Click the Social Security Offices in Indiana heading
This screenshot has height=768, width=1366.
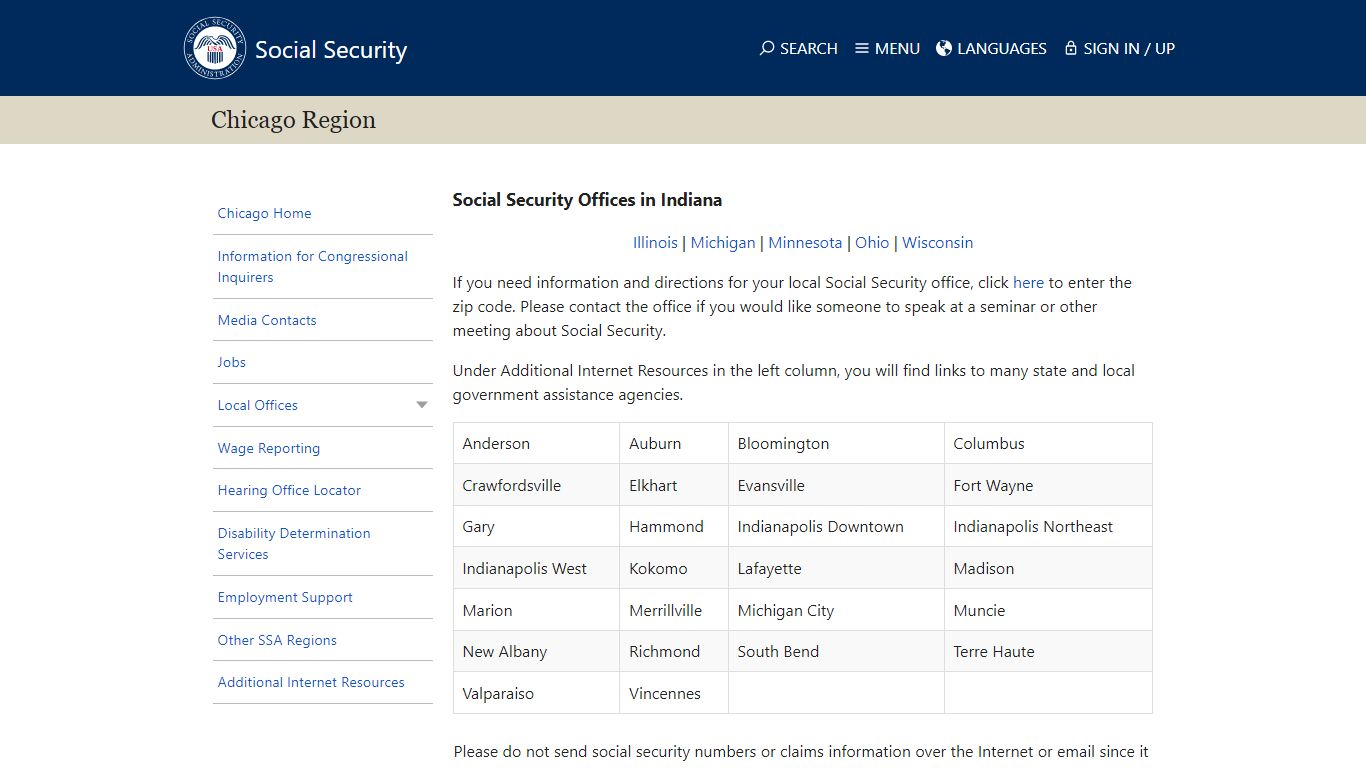click(587, 199)
